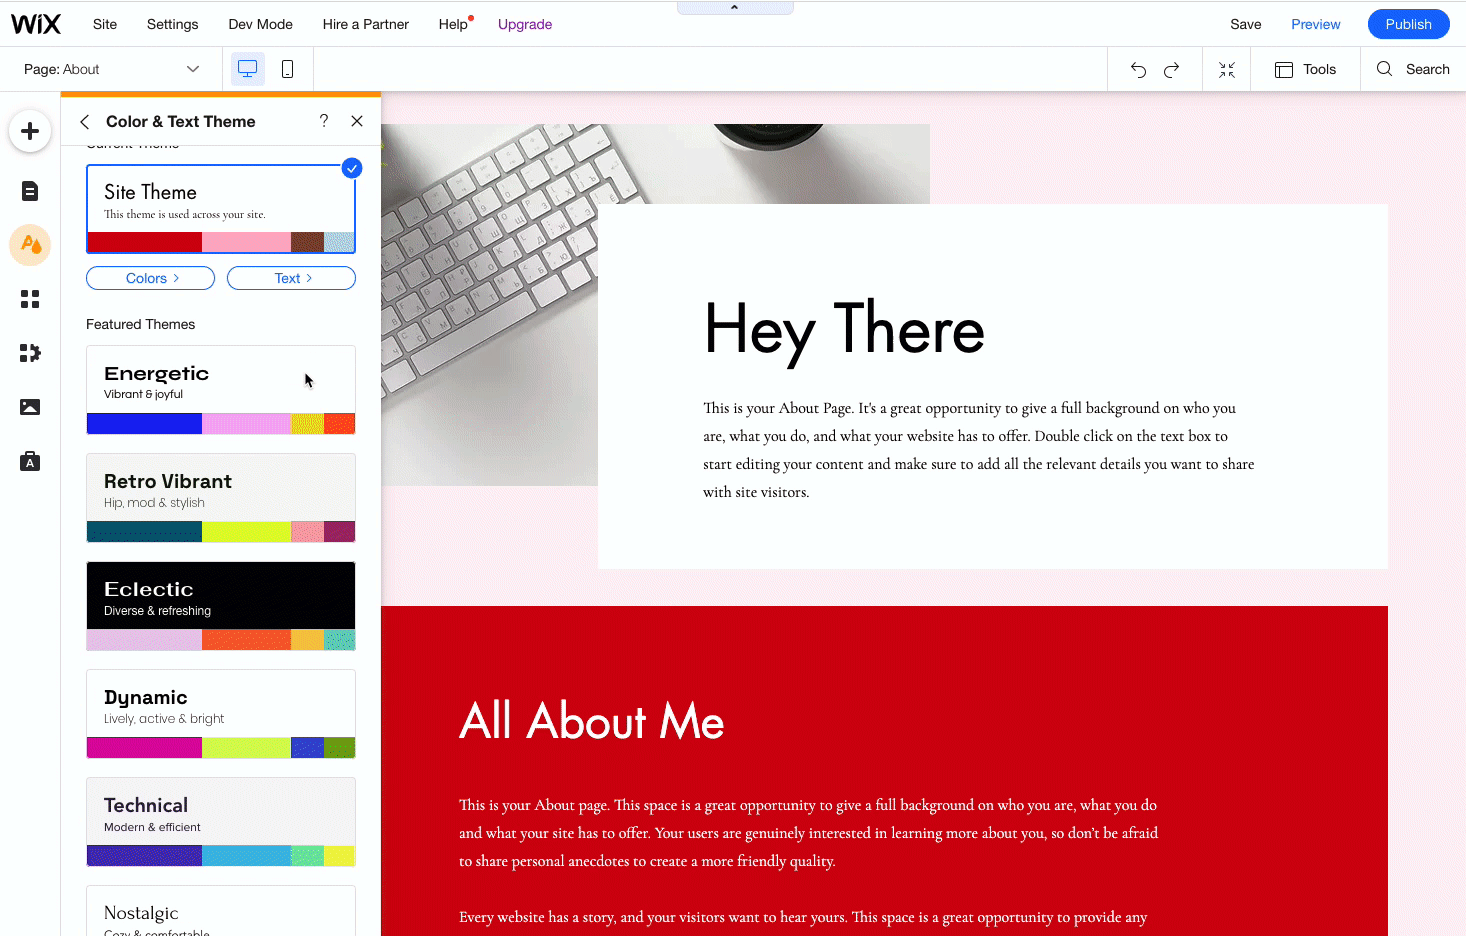Open the Colors customization button
The image size is (1466, 936).
[151, 278]
